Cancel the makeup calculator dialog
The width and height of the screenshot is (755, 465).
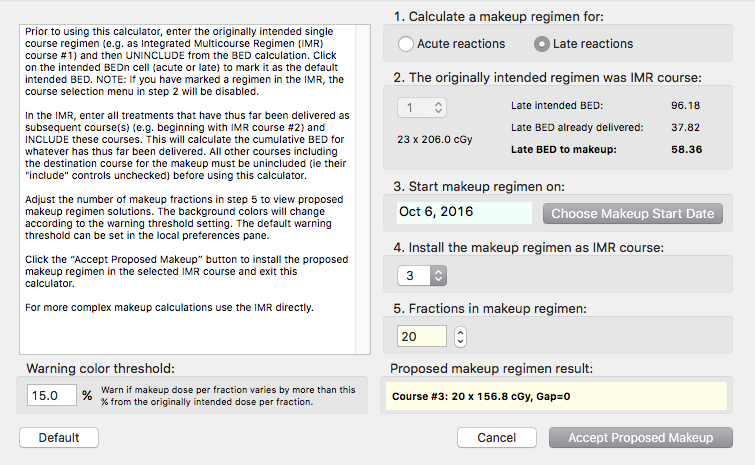[497, 438]
